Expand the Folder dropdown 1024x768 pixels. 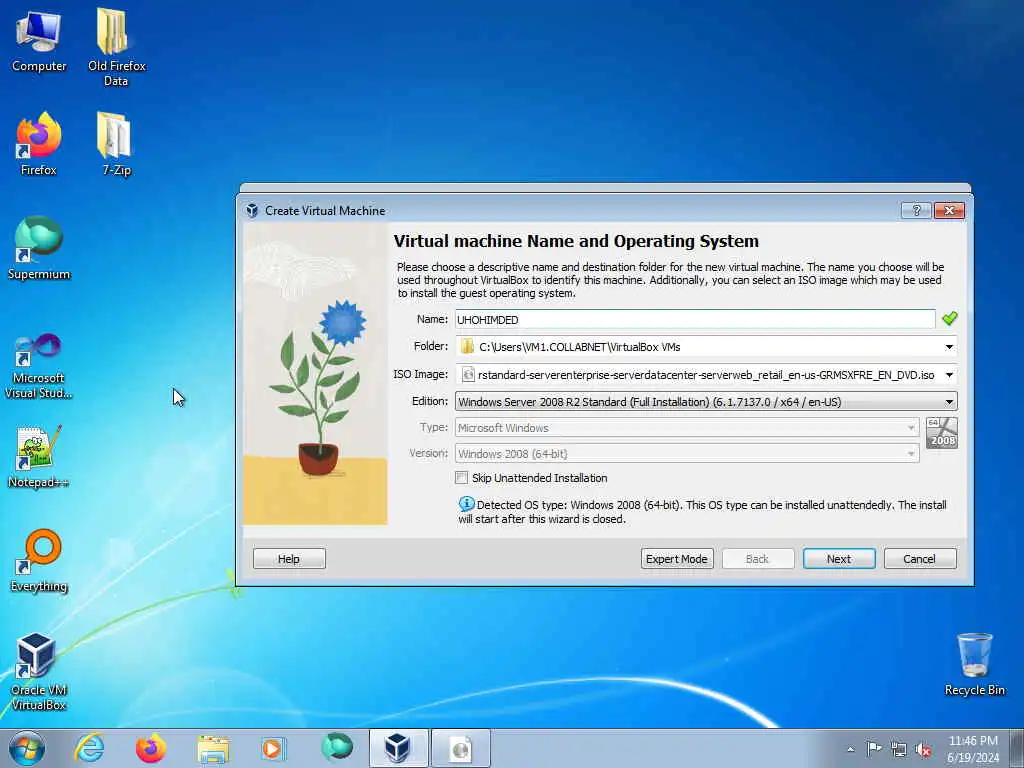coord(949,347)
